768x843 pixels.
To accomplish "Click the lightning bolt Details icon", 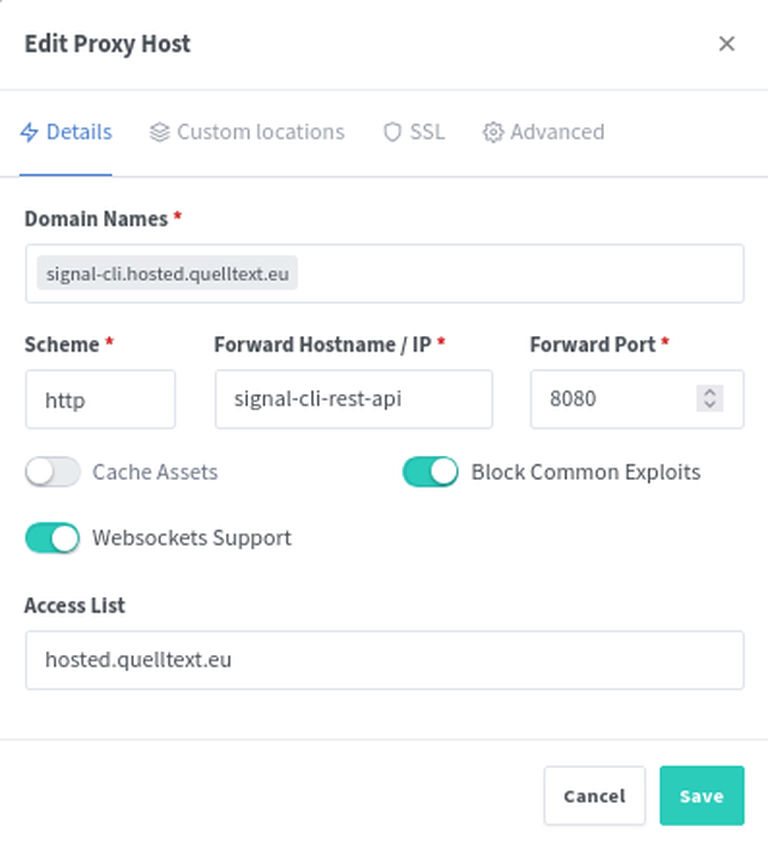I will point(29,132).
